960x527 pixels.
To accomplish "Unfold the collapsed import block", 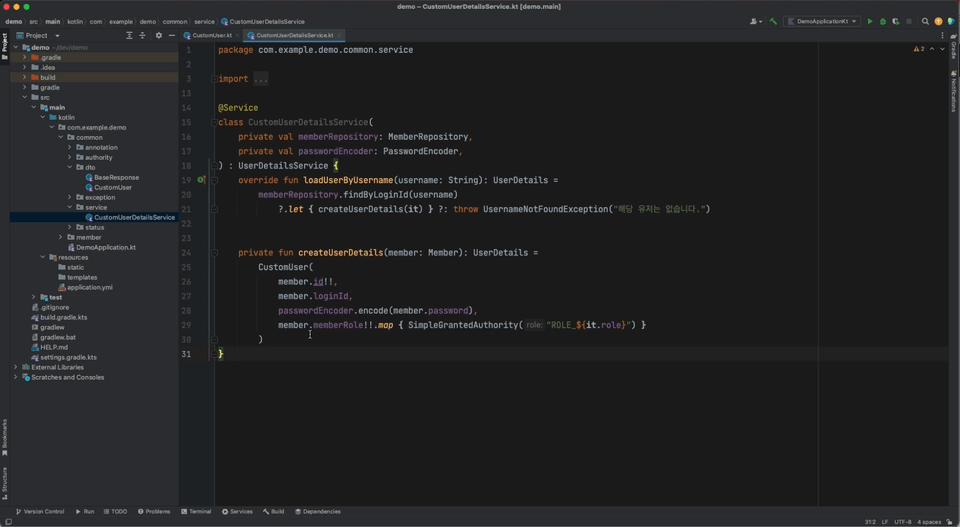I will [x=260, y=79].
